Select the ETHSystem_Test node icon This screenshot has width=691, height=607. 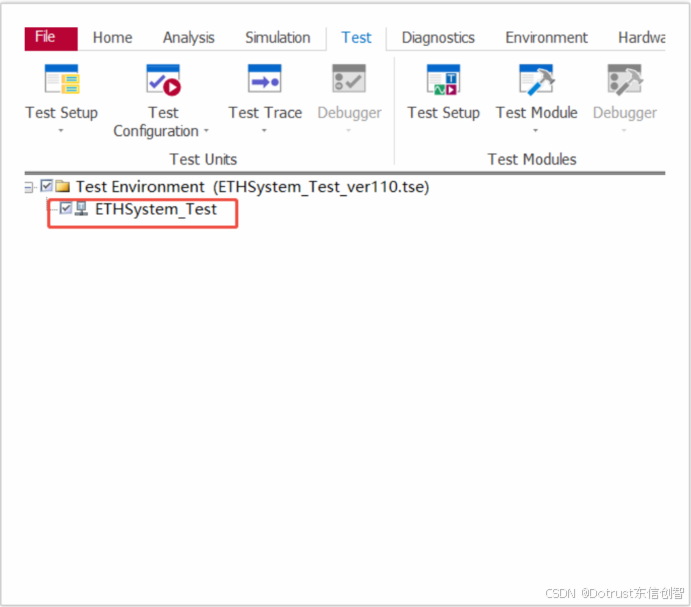tap(81, 209)
